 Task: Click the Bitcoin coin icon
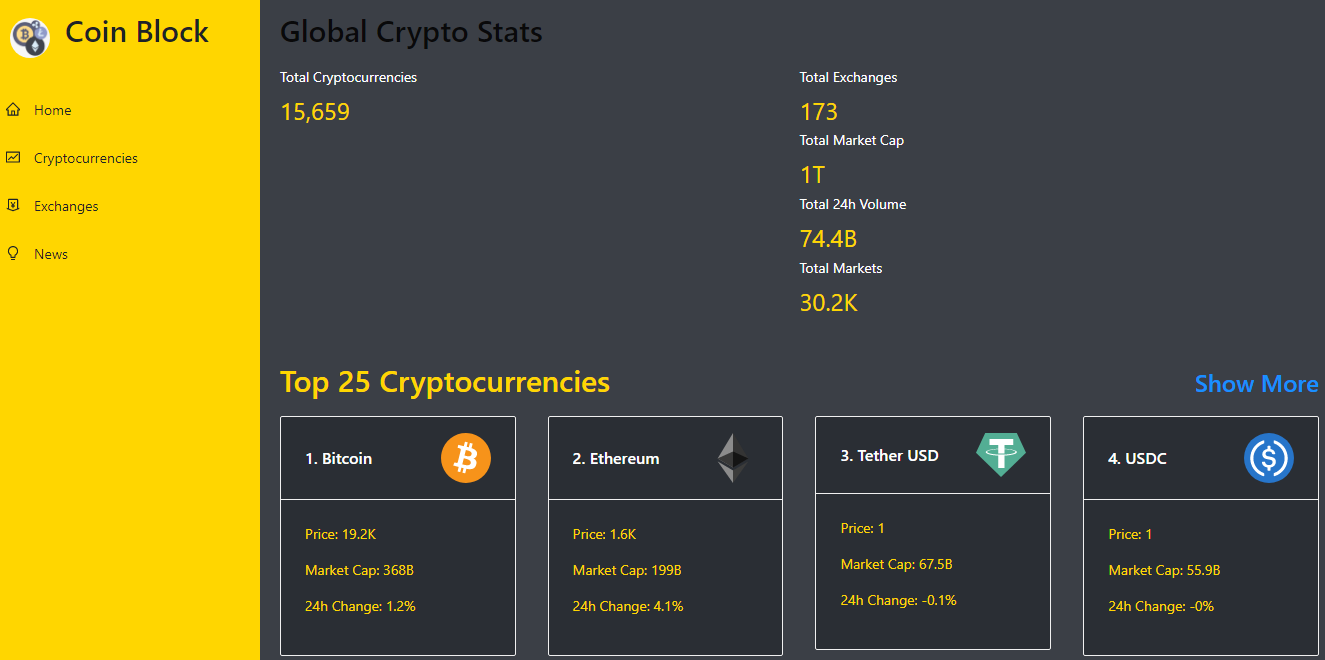click(x=466, y=458)
